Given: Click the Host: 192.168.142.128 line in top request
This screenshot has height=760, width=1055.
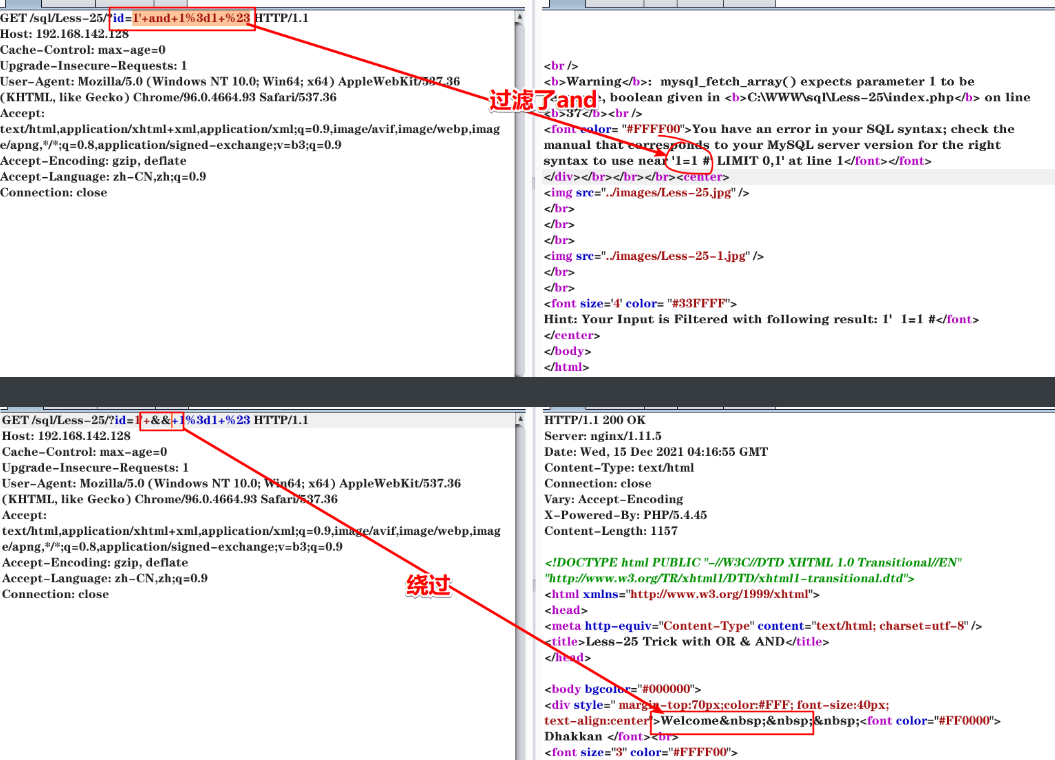Looking at the screenshot, I should 66,34.
